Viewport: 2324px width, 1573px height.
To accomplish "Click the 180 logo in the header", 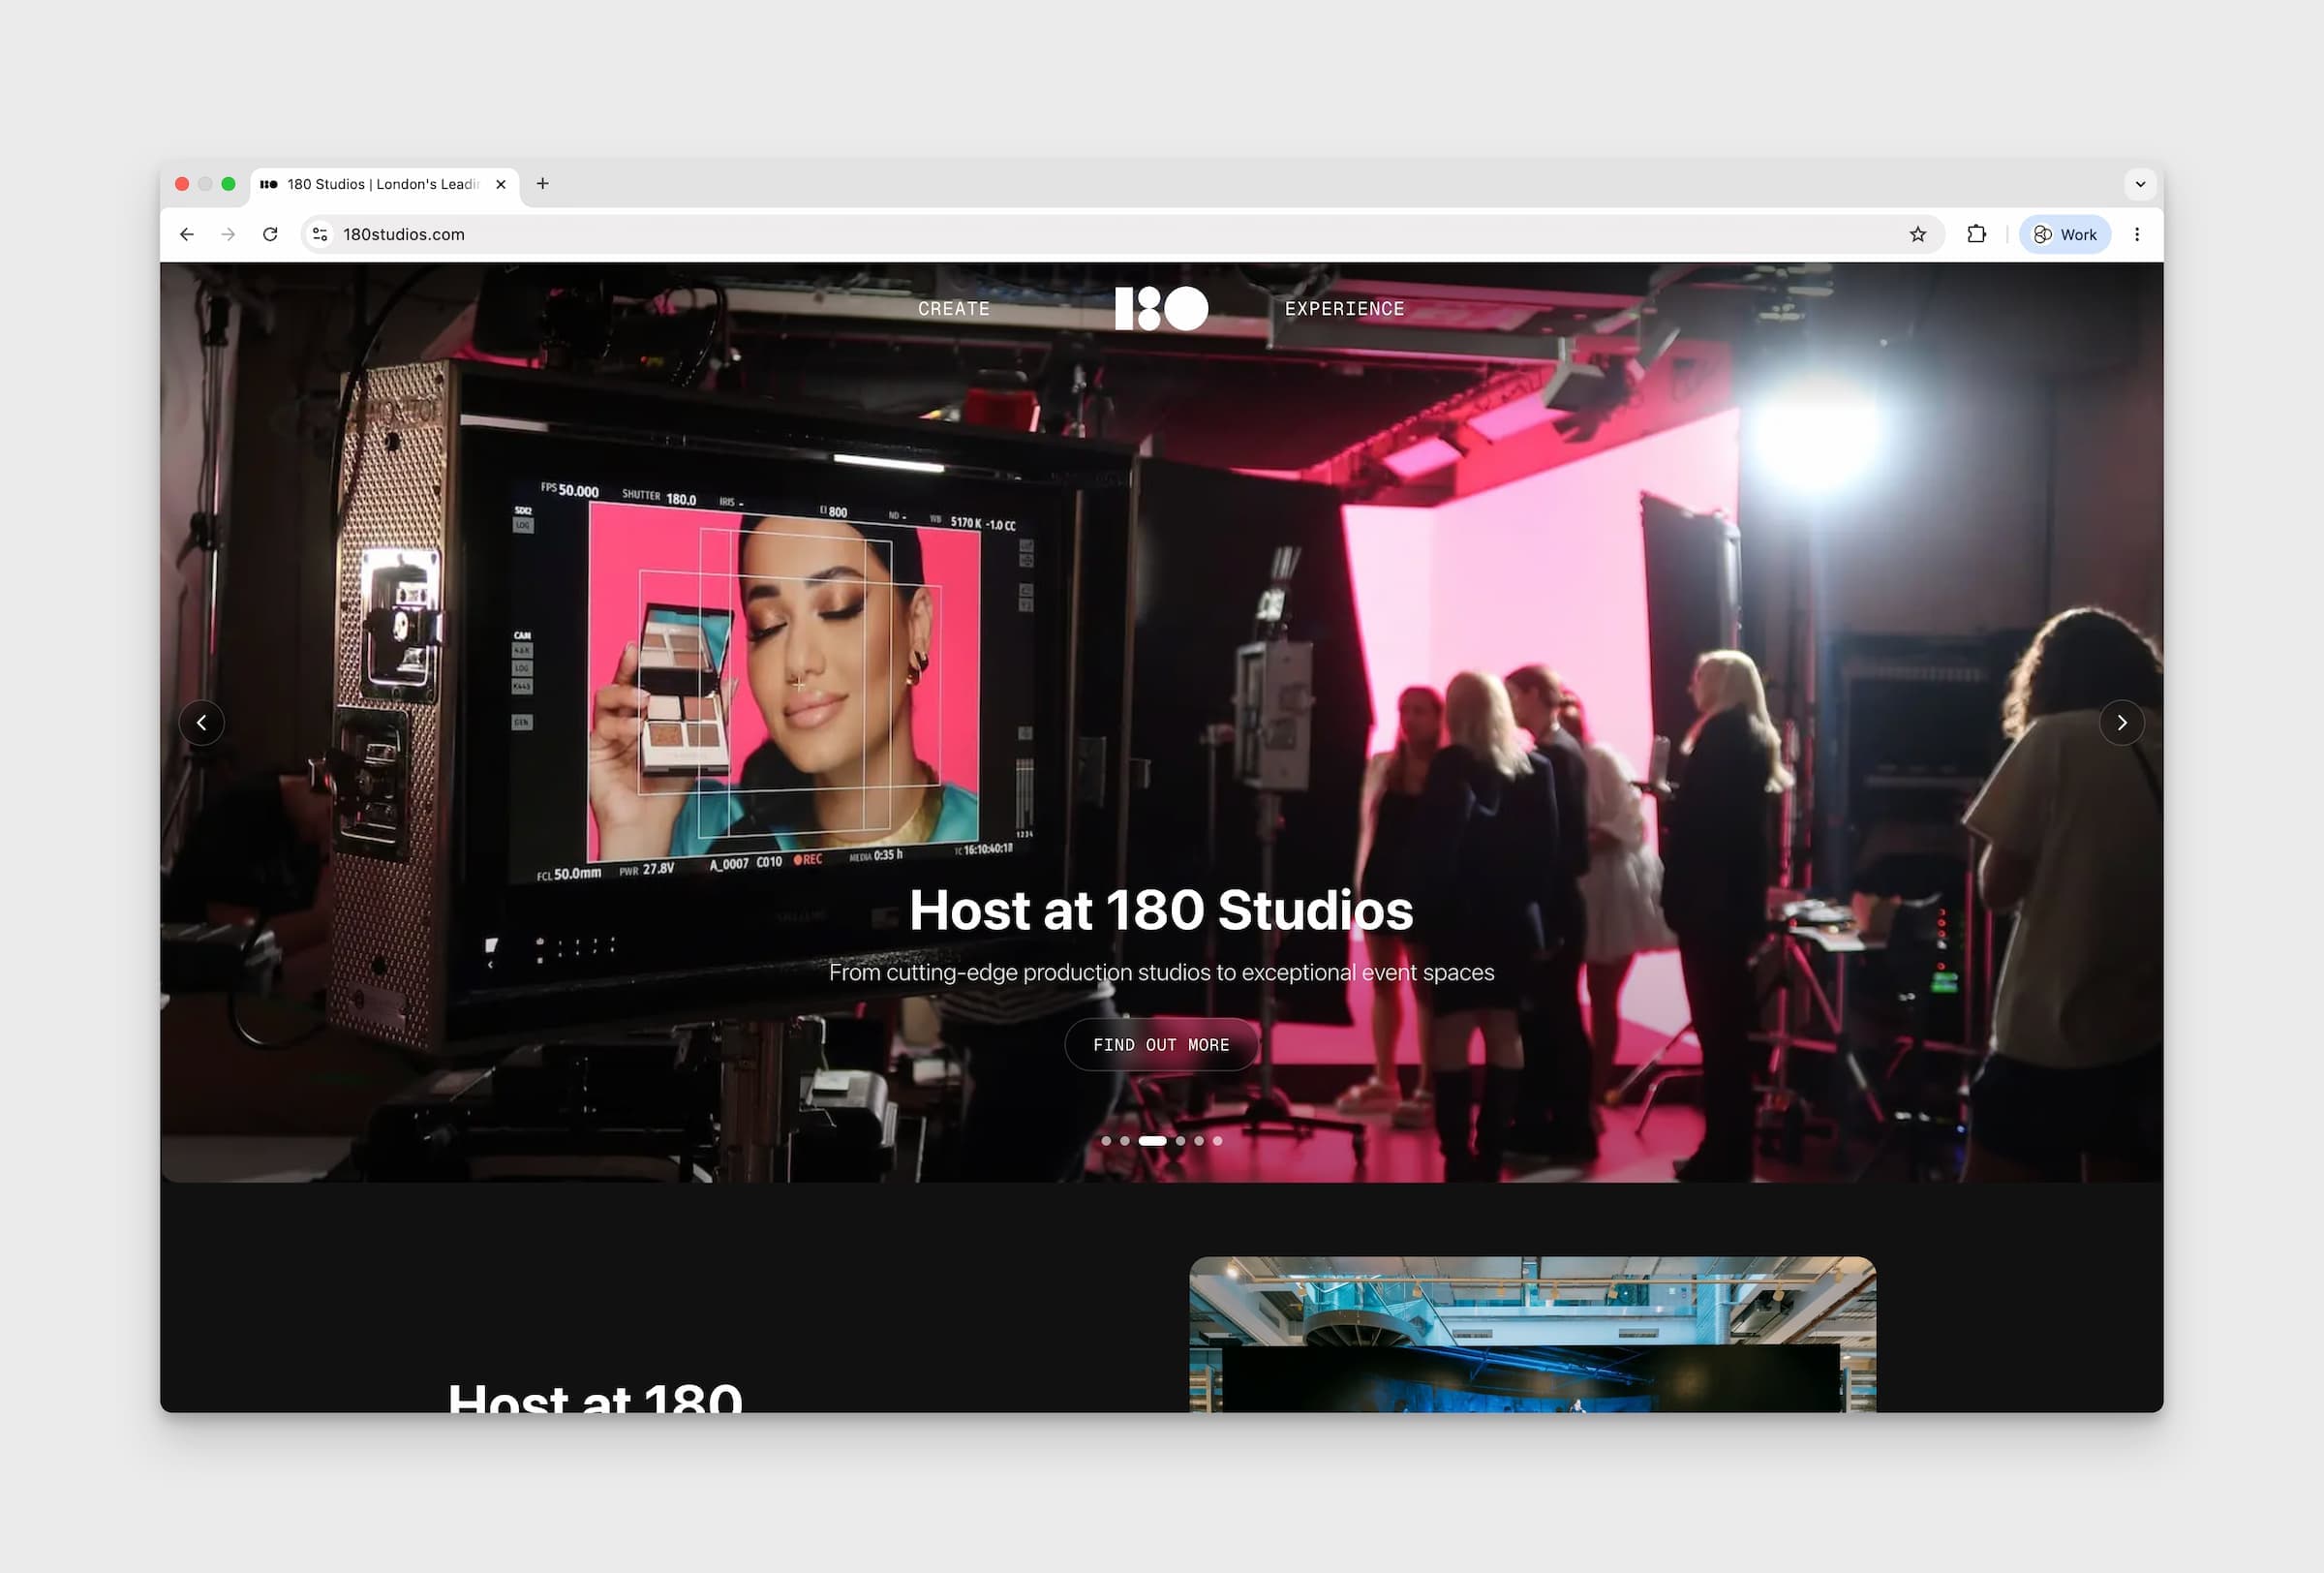I will coord(1161,308).
